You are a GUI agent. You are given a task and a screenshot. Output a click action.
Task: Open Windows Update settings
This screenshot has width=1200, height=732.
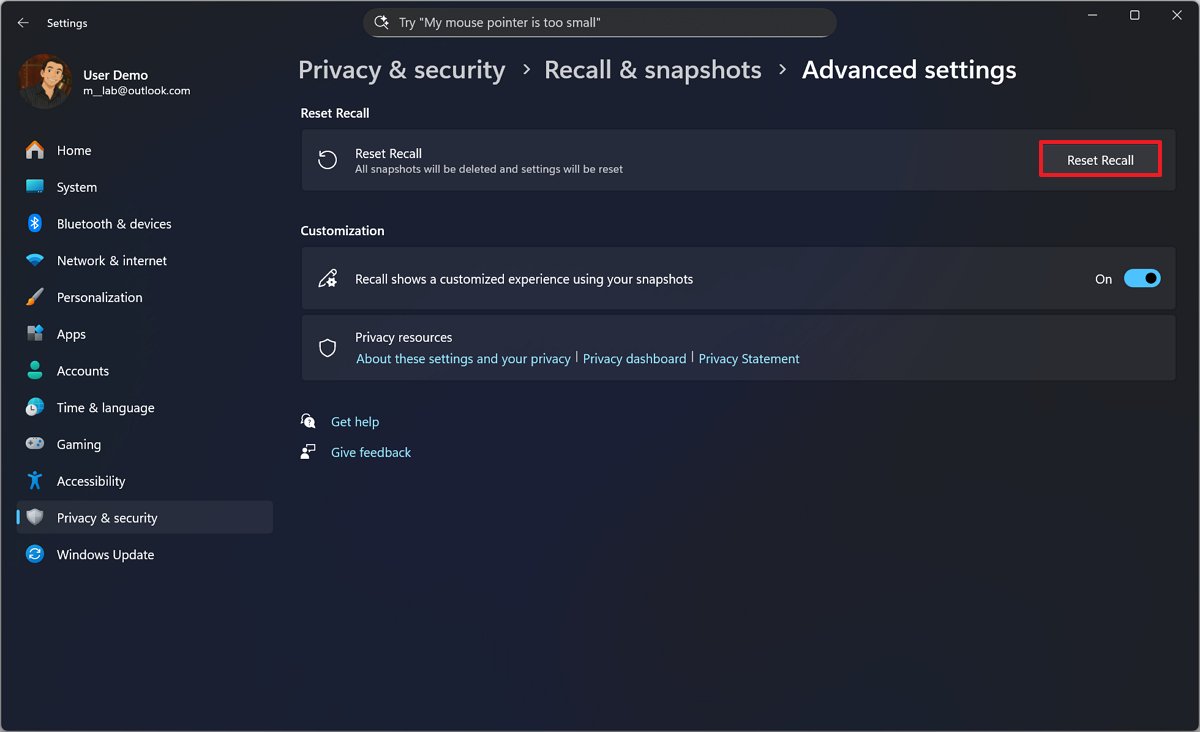tap(104, 554)
